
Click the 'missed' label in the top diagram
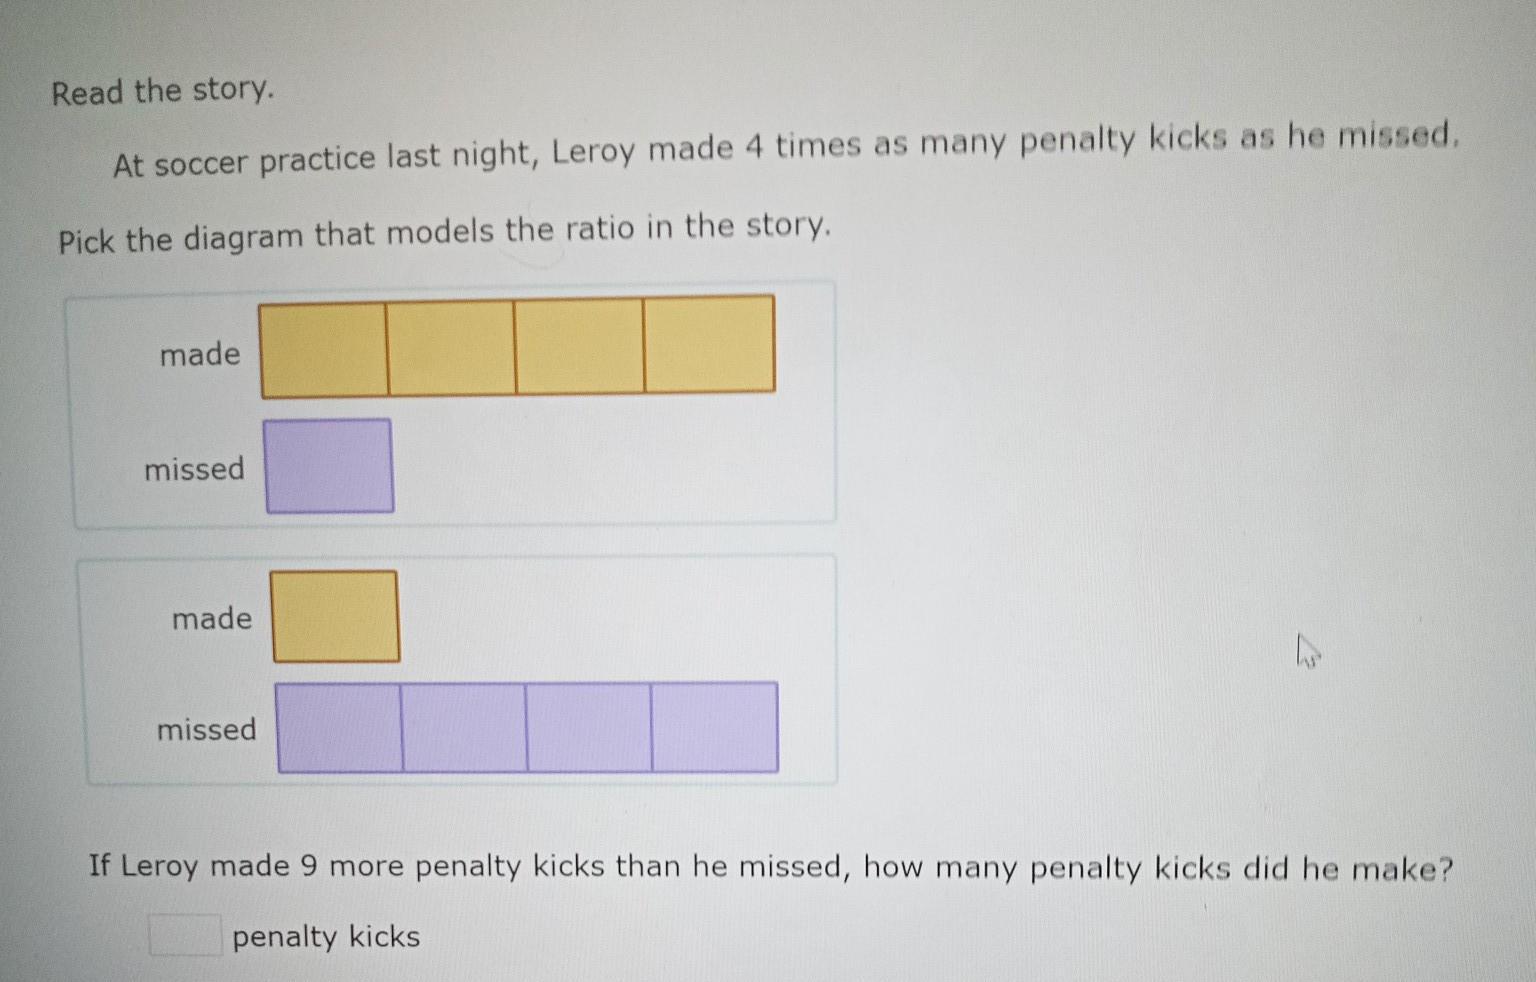coord(194,468)
